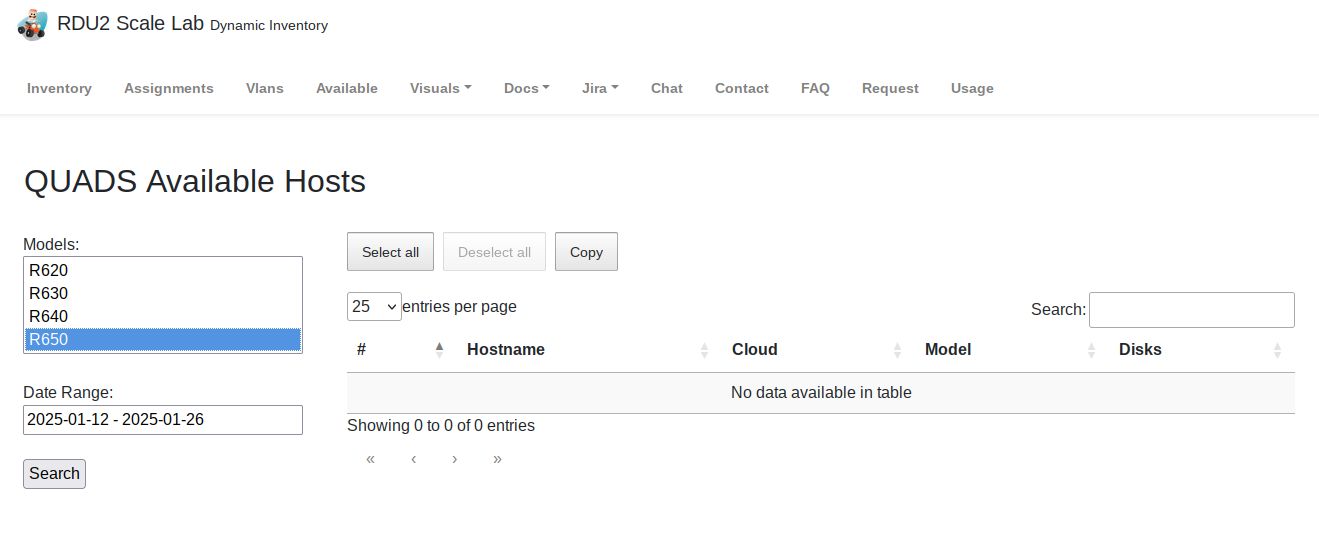The height and width of the screenshot is (559, 1319).
Task: Go to previous page of results
Action: coord(413,459)
